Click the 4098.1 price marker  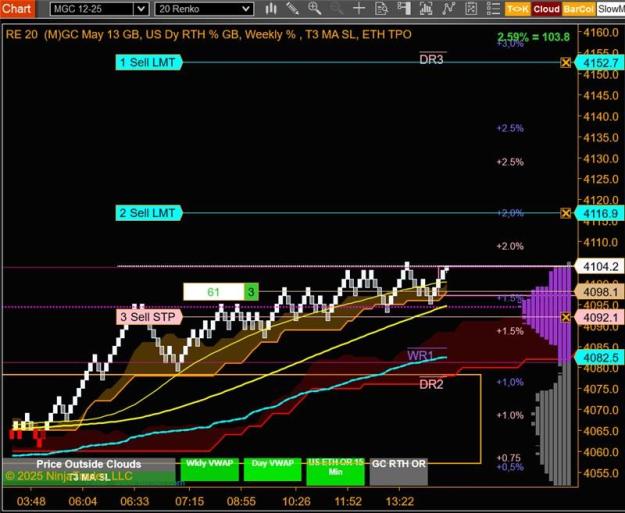(599, 292)
